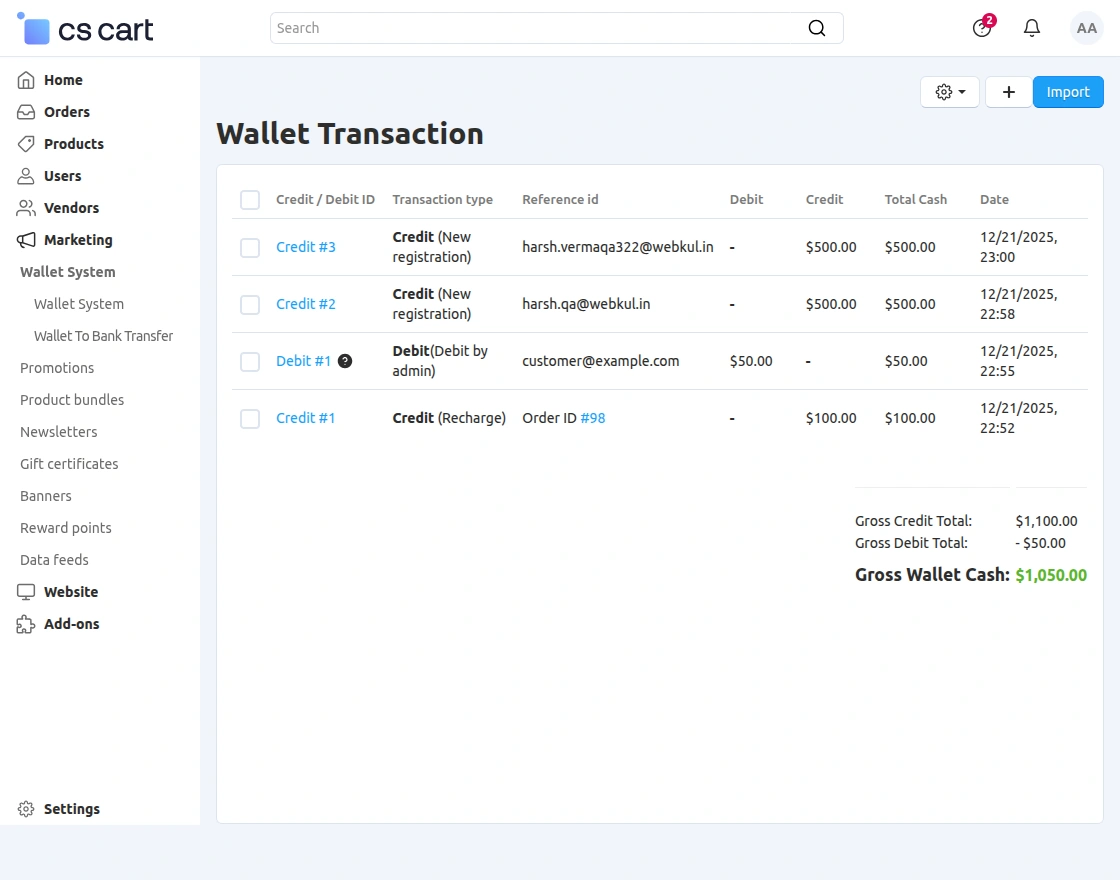This screenshot has width=1120, height=880.
Task: Open the Add-ons puzzle icon
Action: point(25,624)
